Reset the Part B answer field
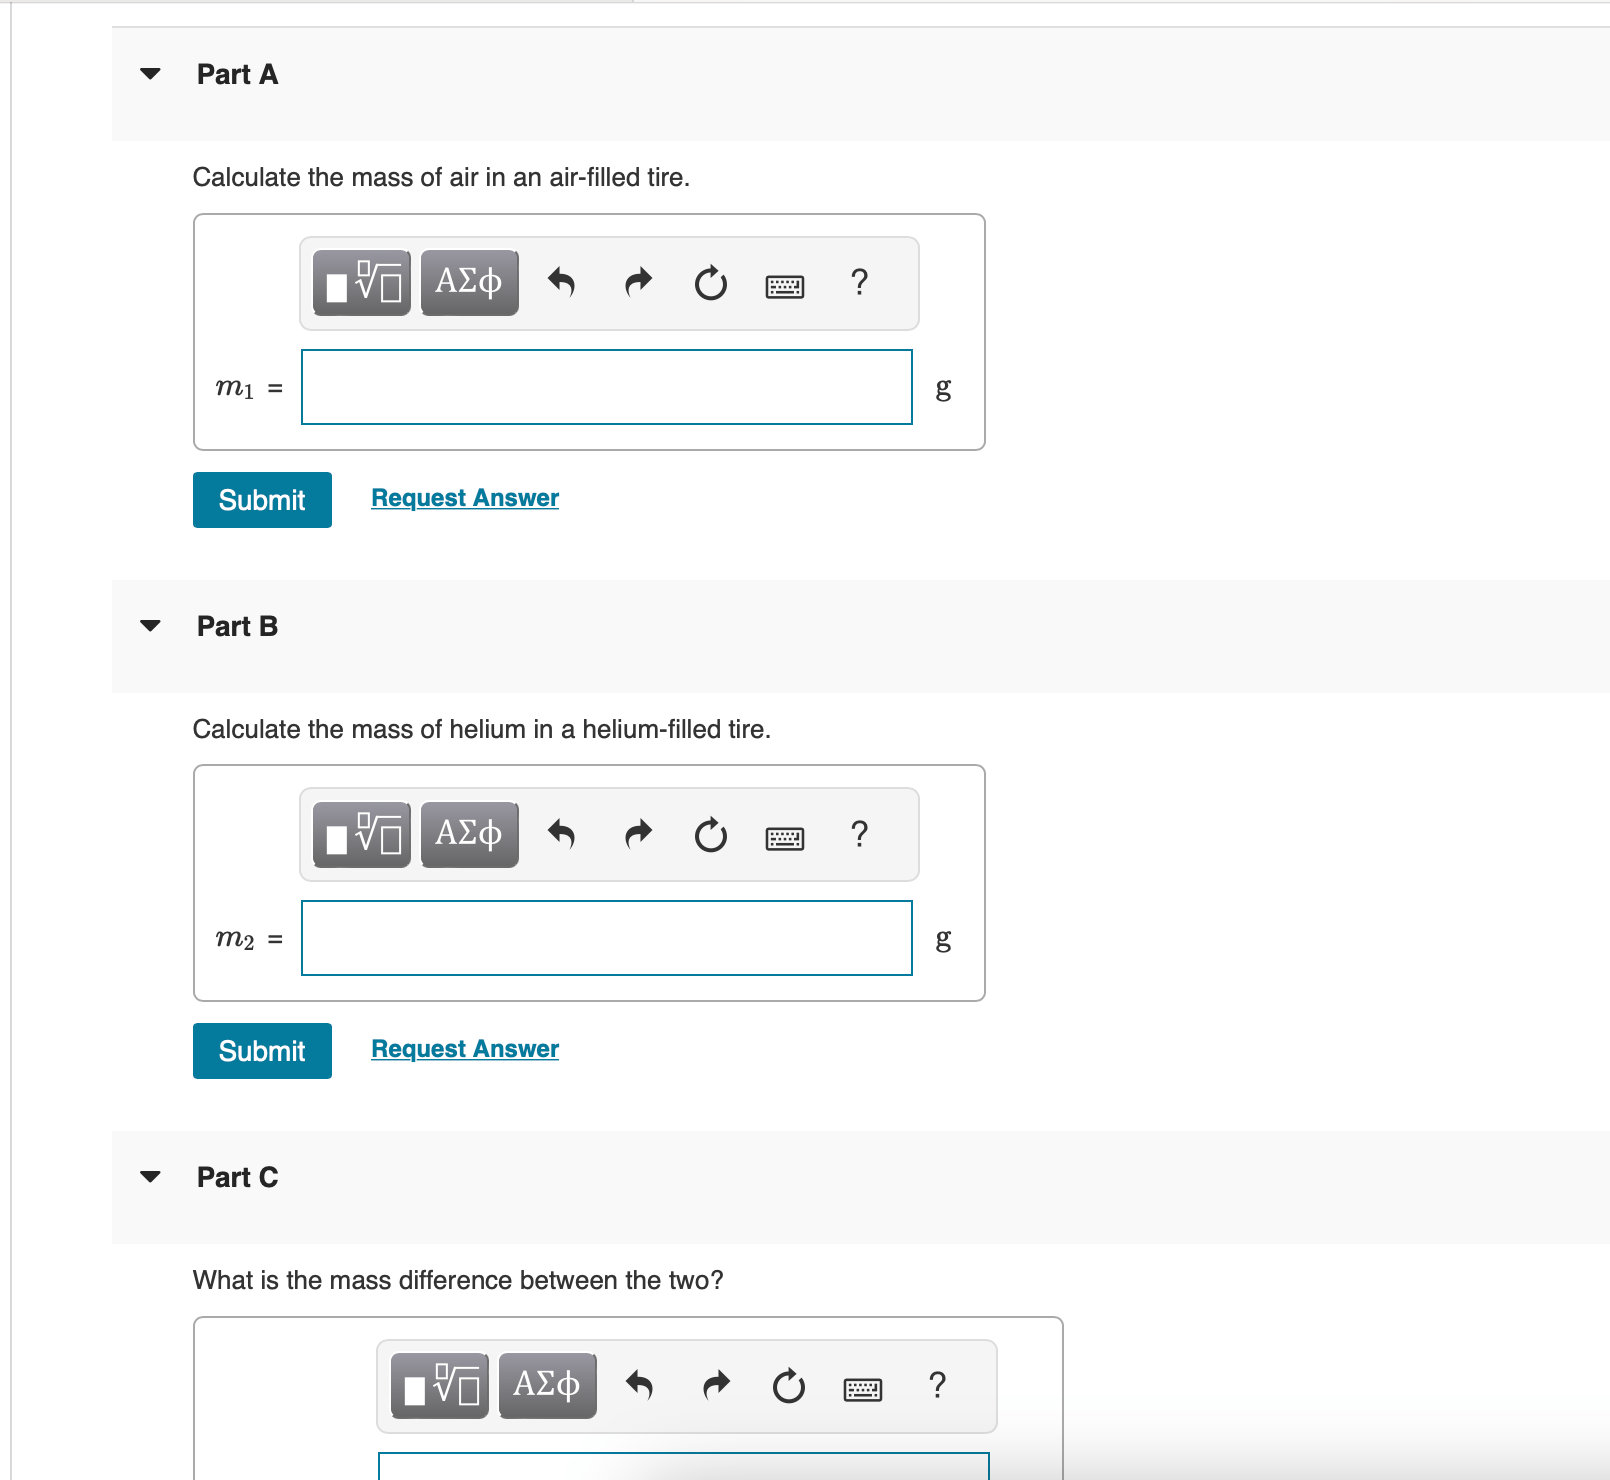1610x1480 pixels. point(711,835)
